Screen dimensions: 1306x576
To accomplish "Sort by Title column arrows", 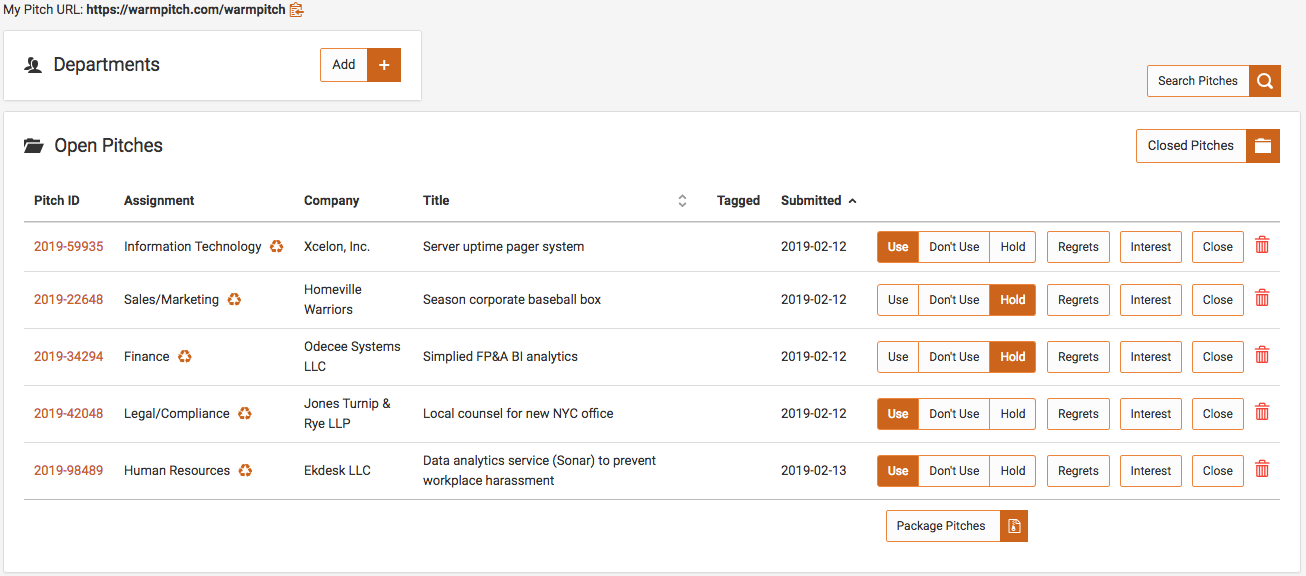I will 682,201.
